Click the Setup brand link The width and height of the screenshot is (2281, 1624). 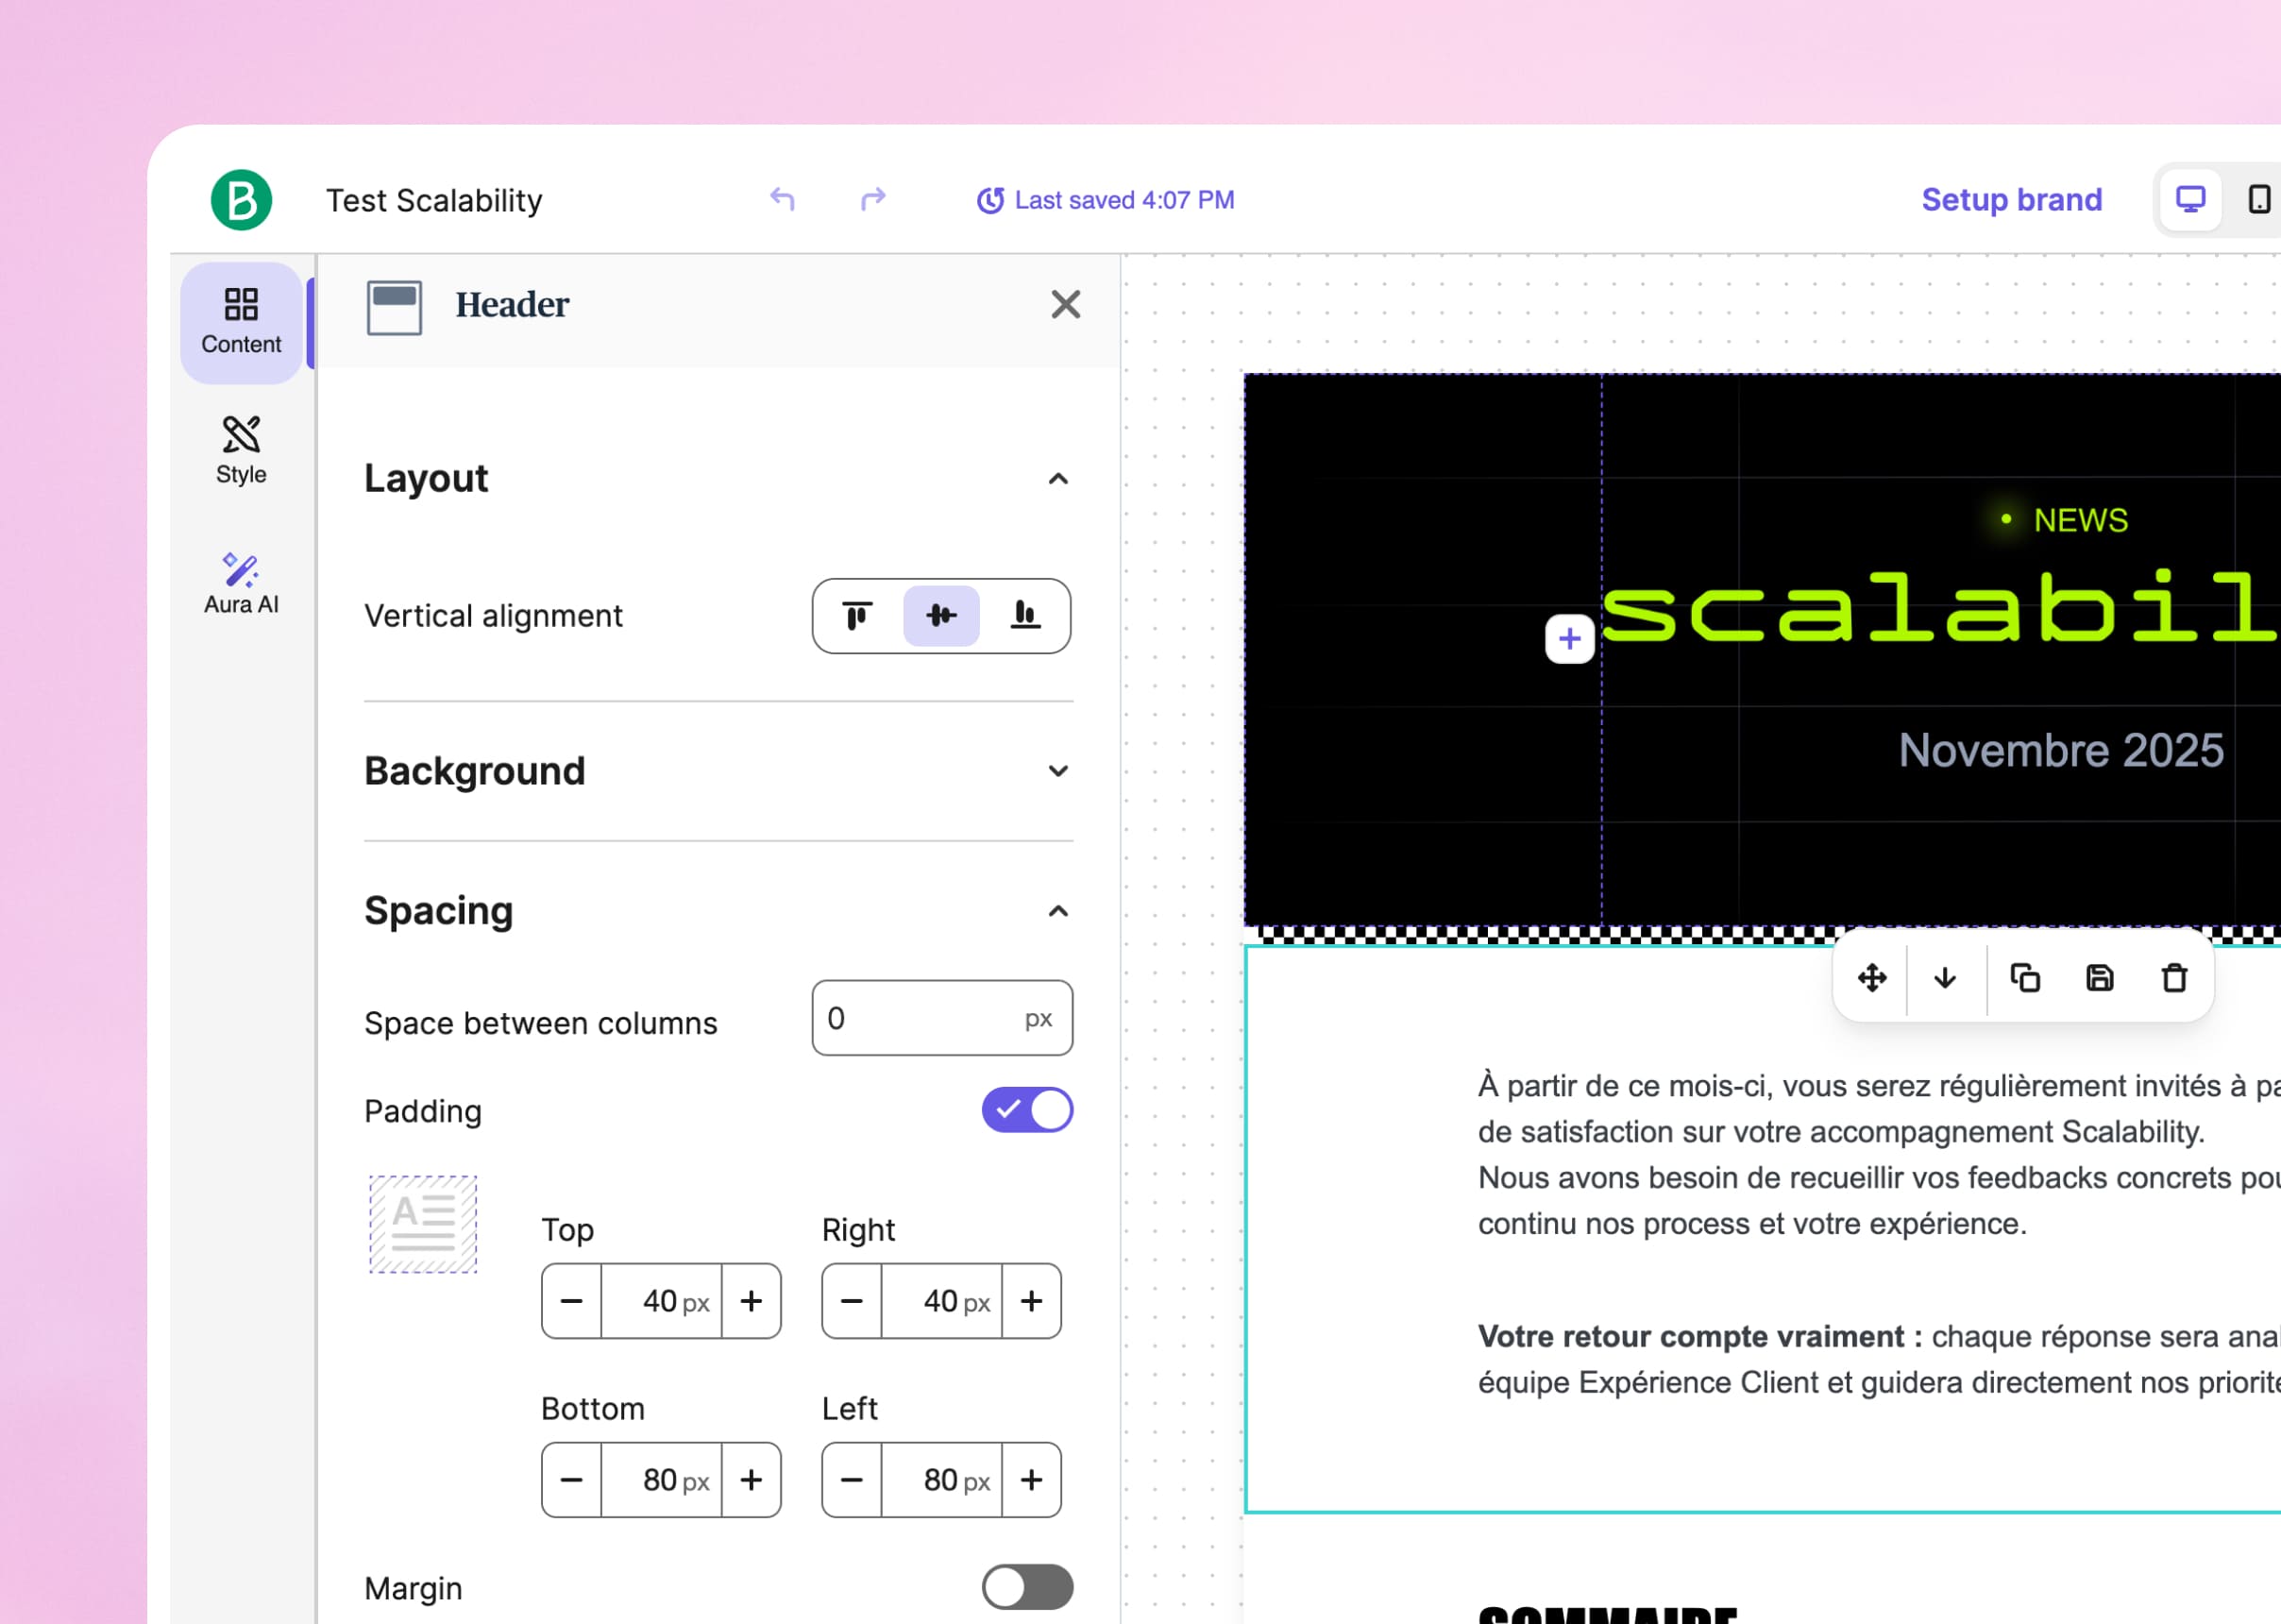2011,200
